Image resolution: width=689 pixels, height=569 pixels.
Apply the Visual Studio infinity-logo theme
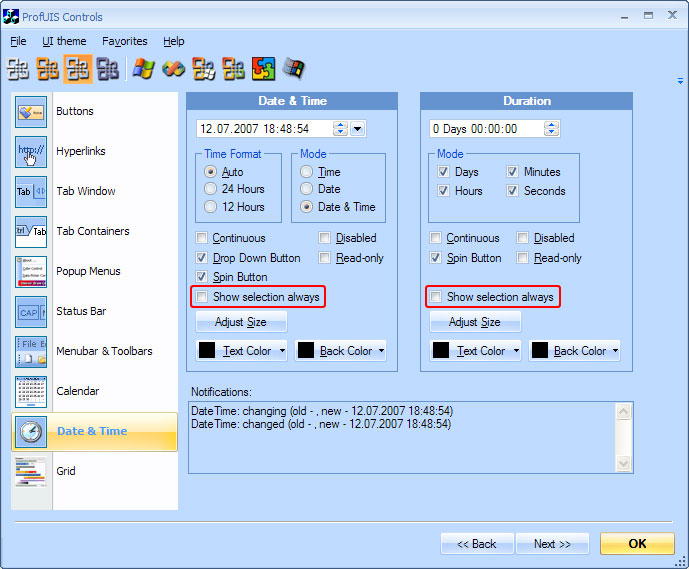pyautogui.click(x=174, y=69)
